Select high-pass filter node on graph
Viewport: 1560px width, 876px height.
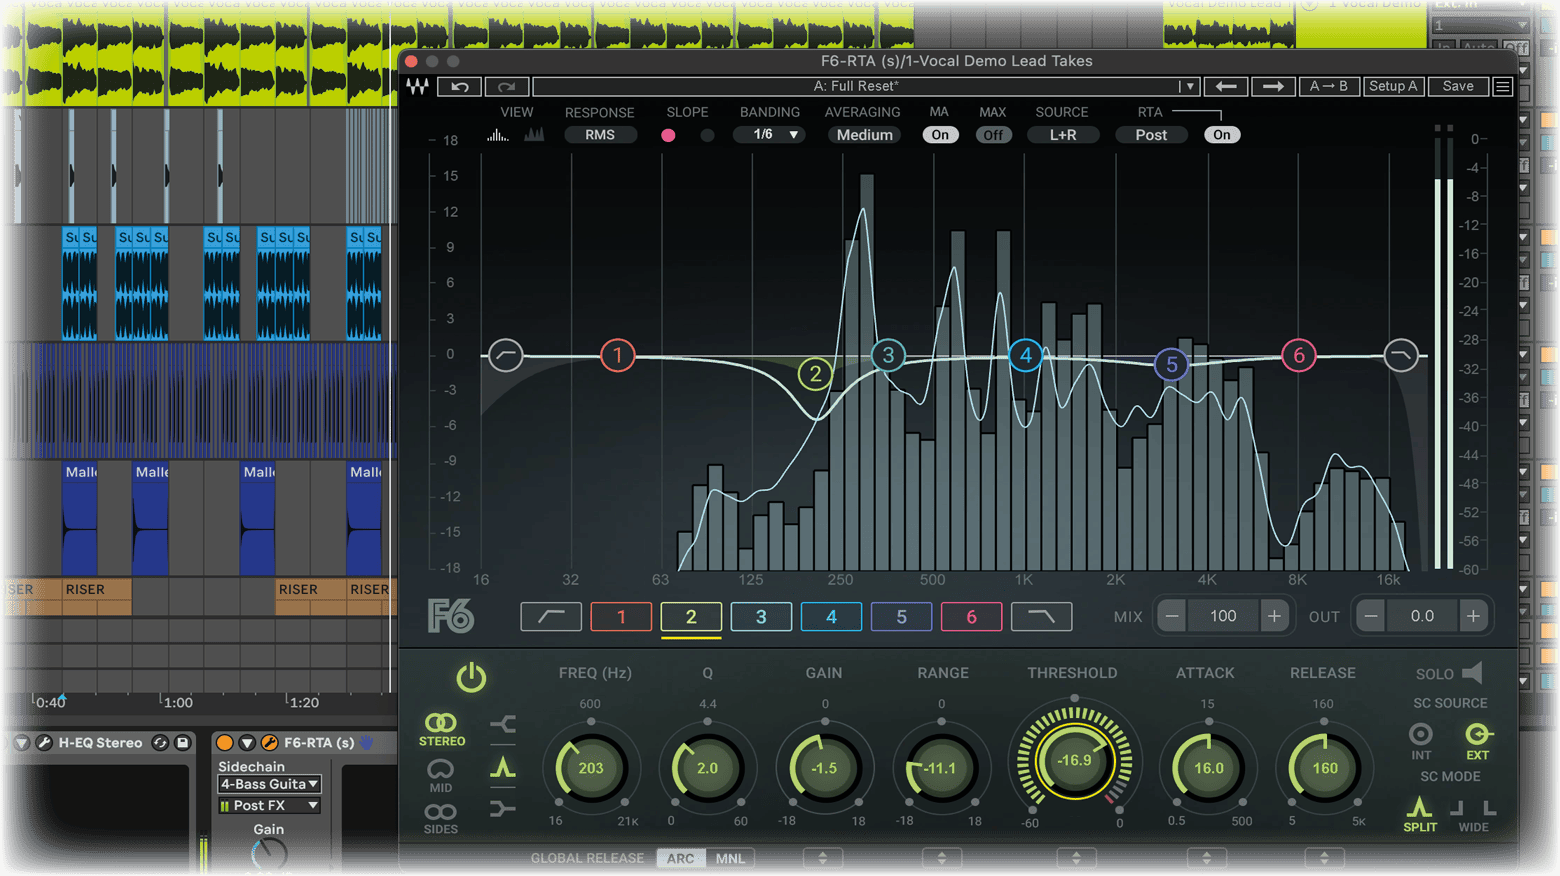(505, 355)
